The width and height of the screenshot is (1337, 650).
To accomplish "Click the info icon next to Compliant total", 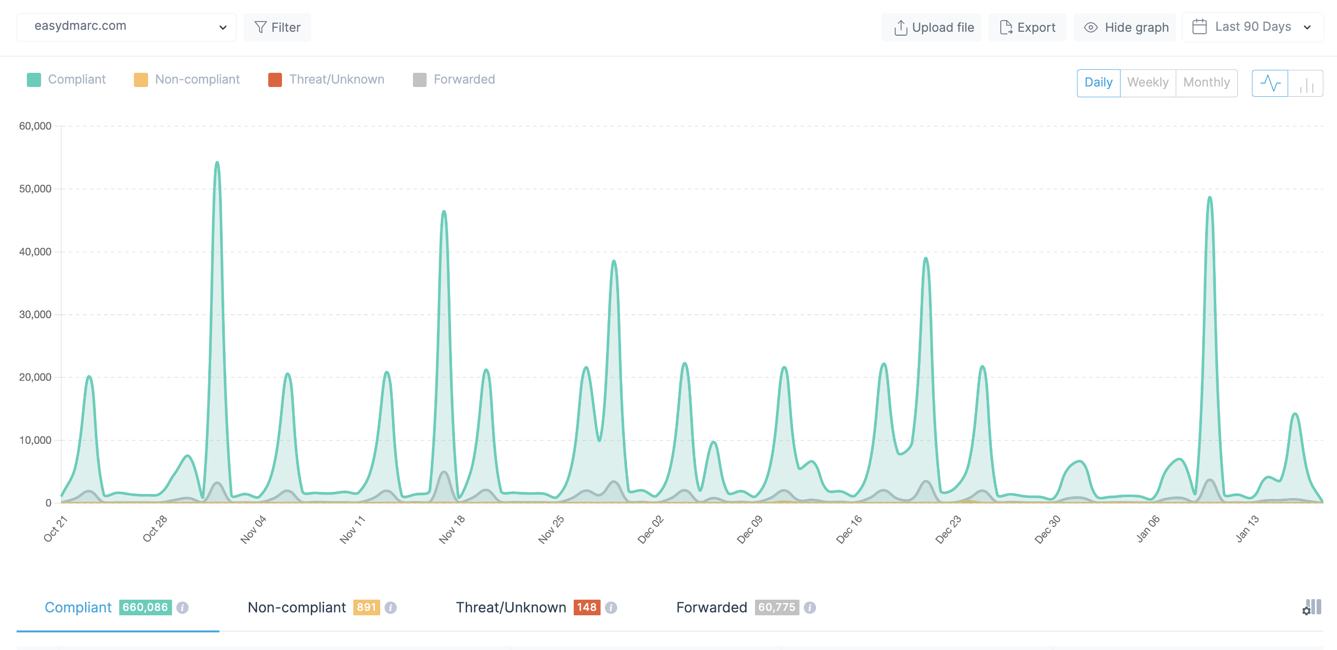I will pos(183,607).
